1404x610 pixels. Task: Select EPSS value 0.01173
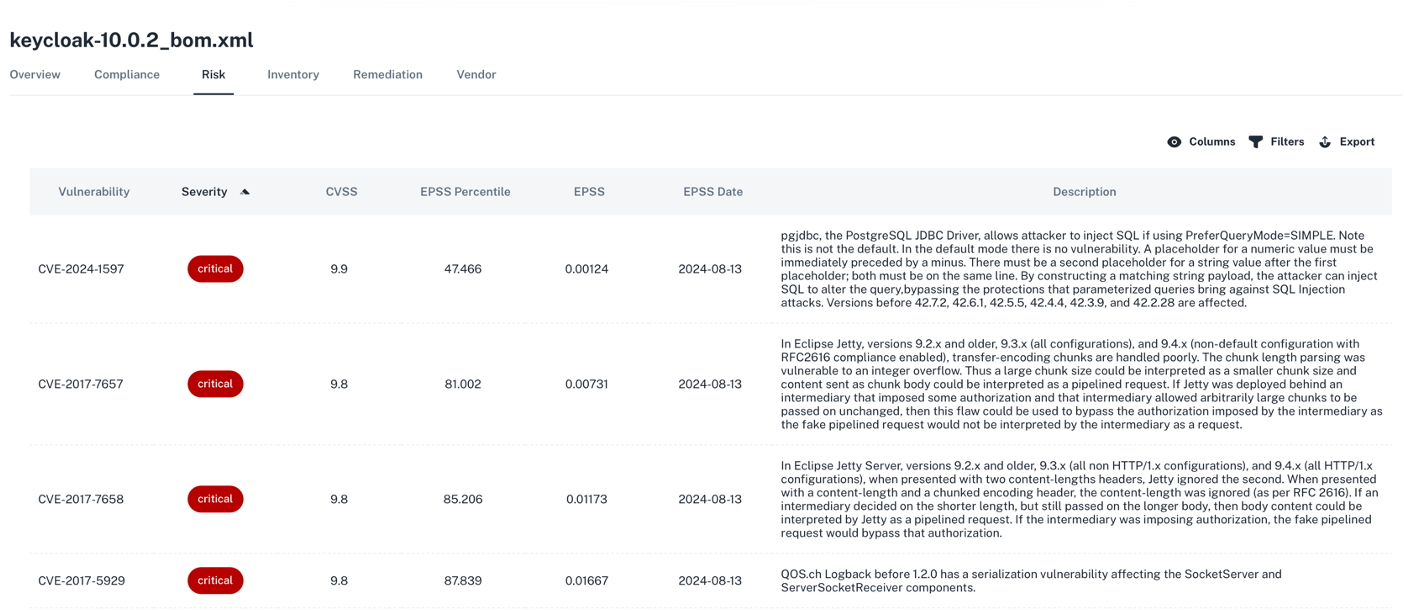[x=587, y=499]
